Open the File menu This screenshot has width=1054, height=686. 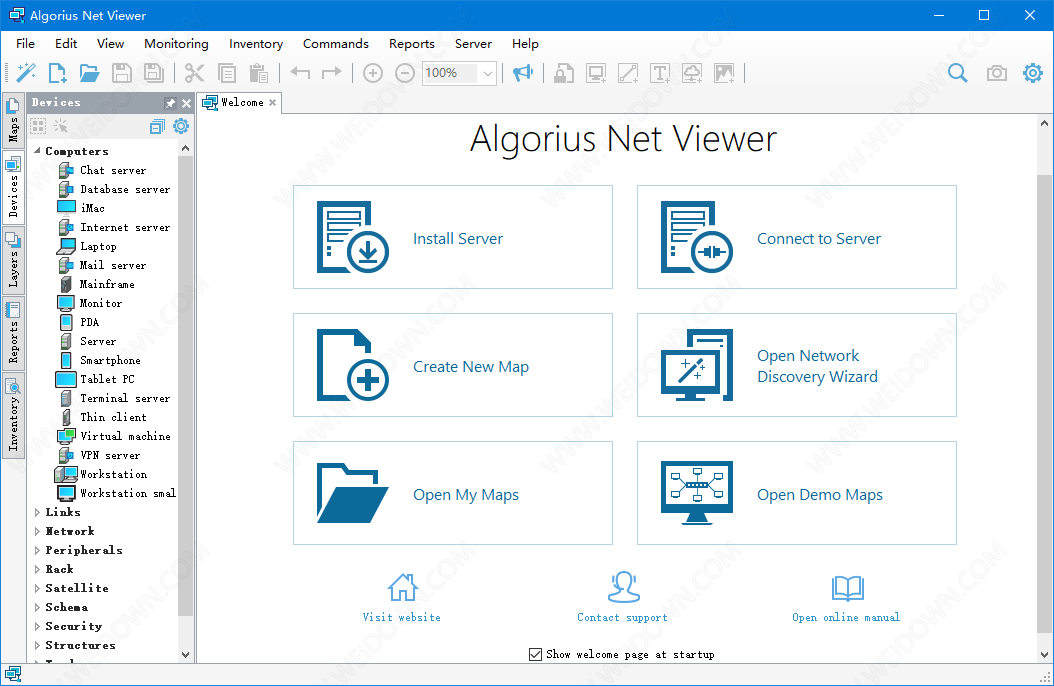(x=26, y=44)
